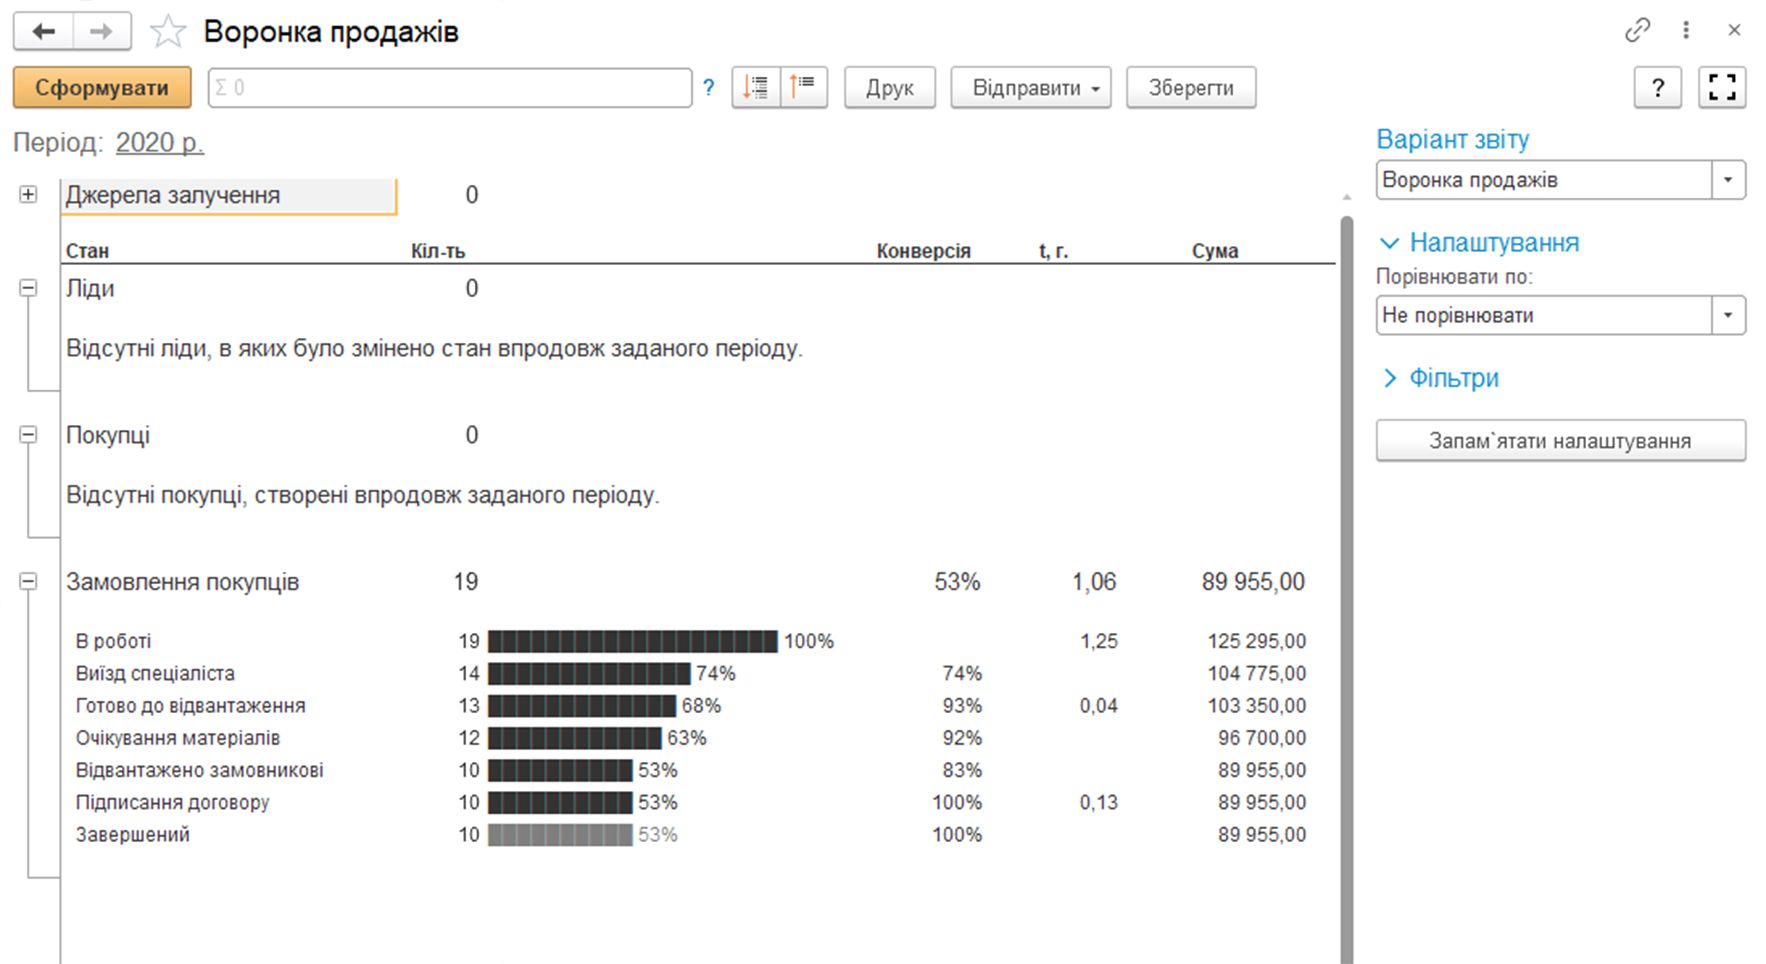Select the В роботі row label

[114, 641]
